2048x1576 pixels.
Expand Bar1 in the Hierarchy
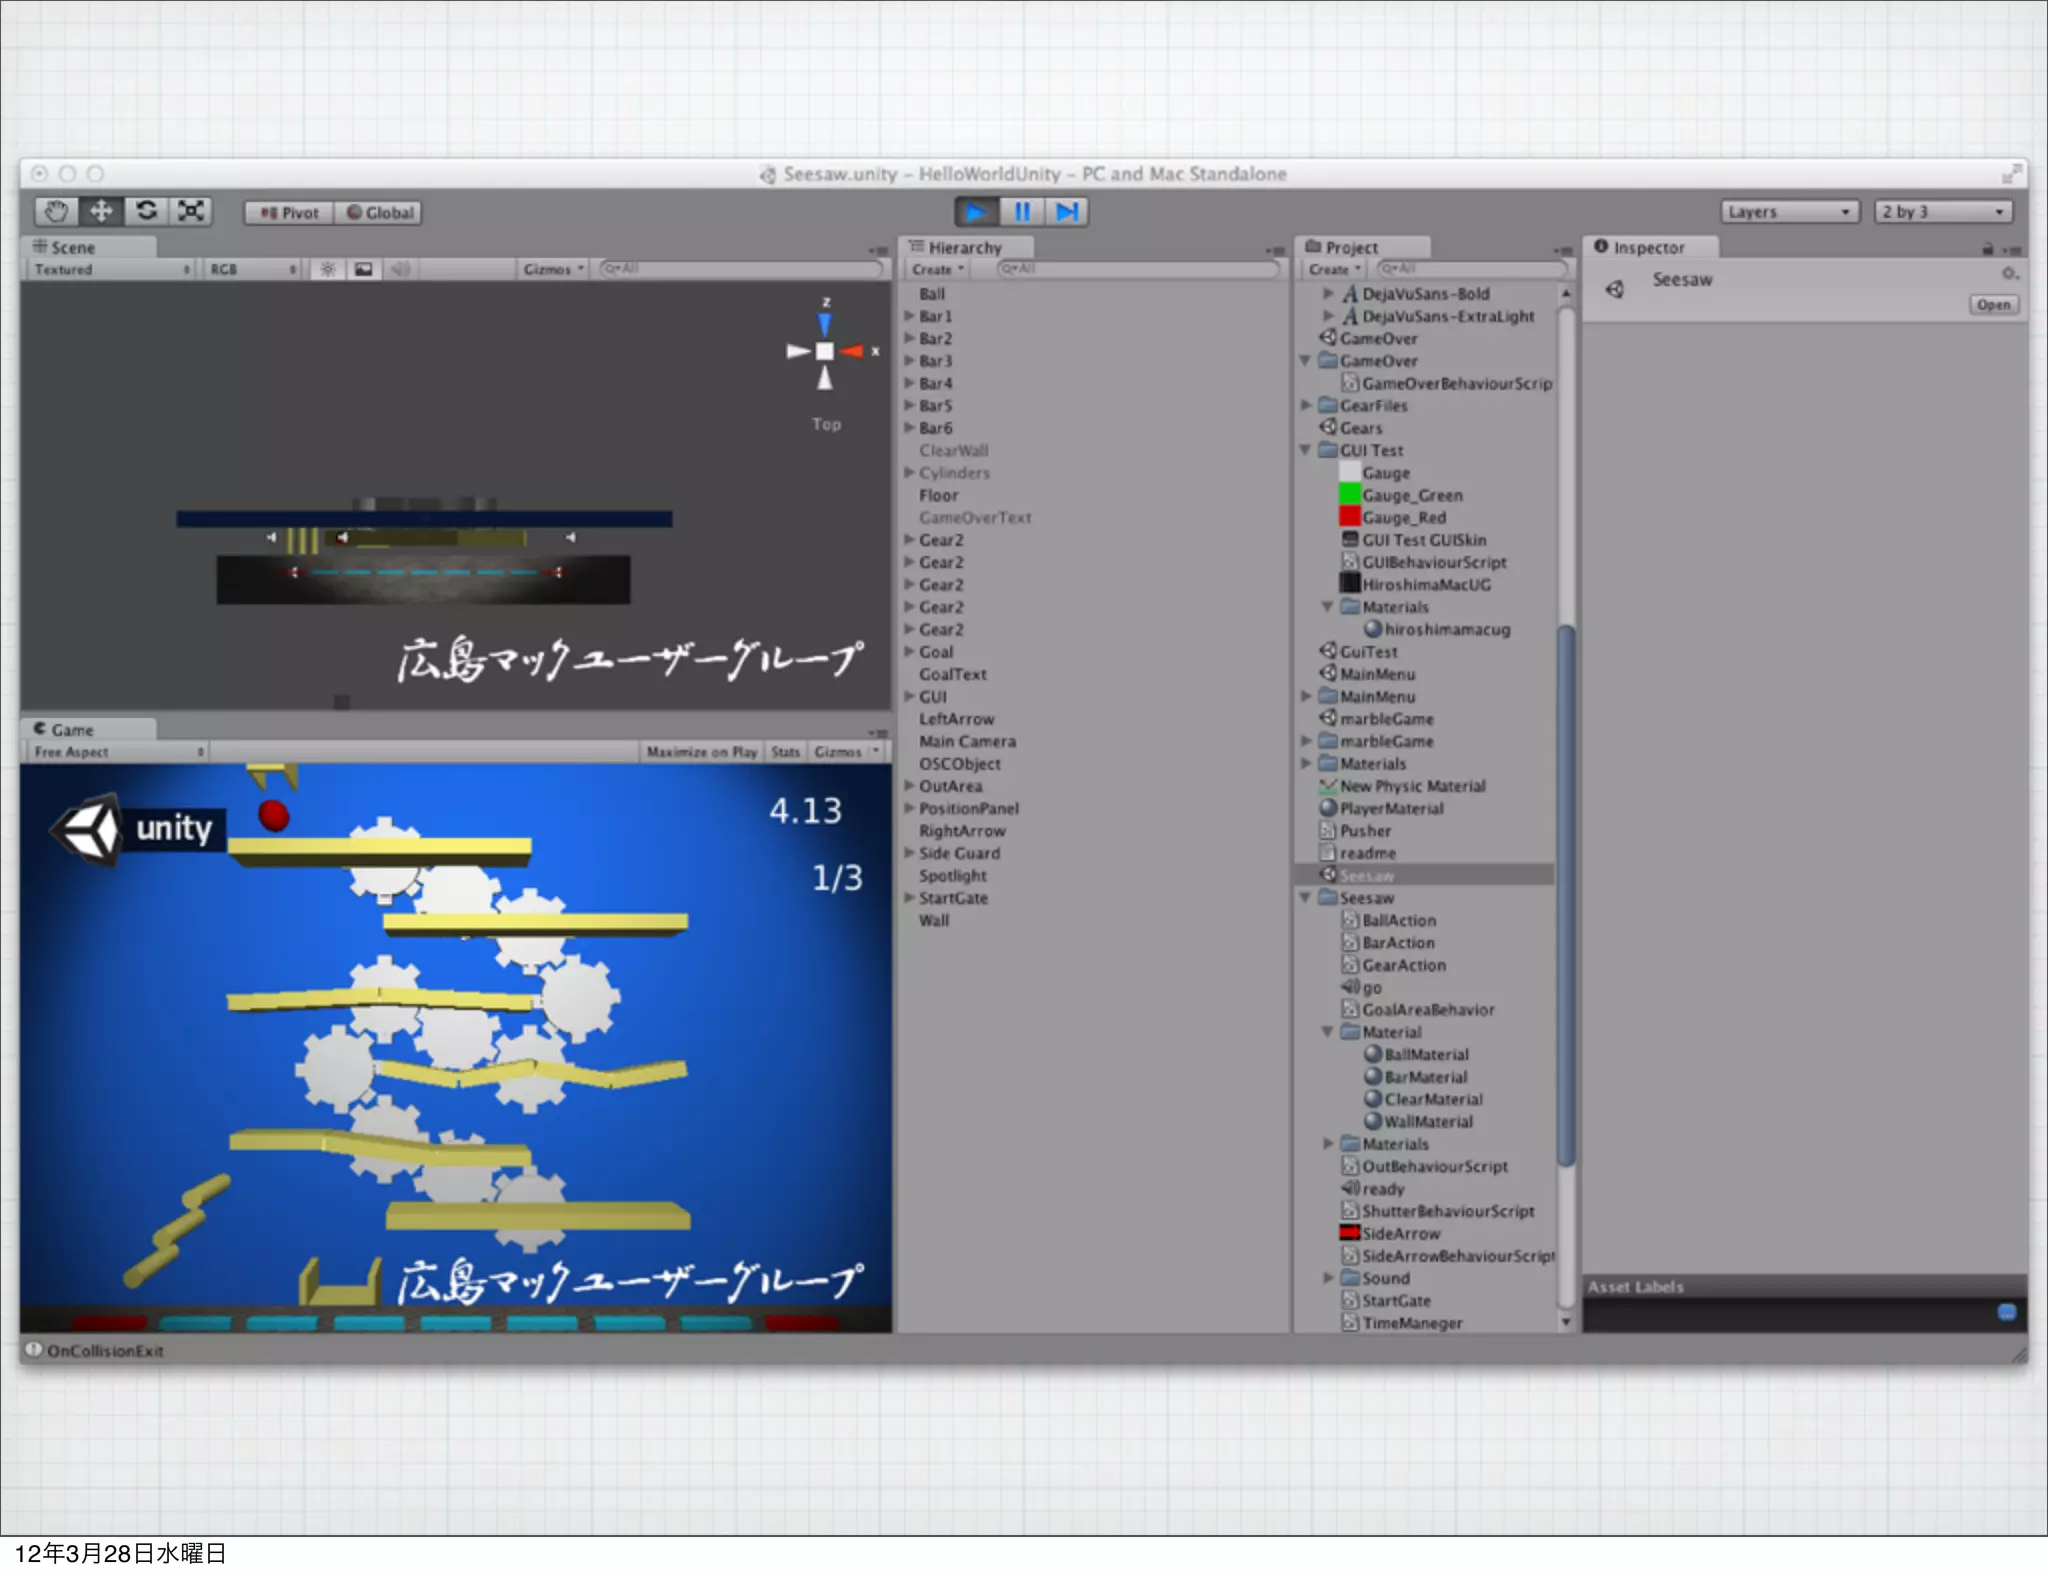pos(910,316)
